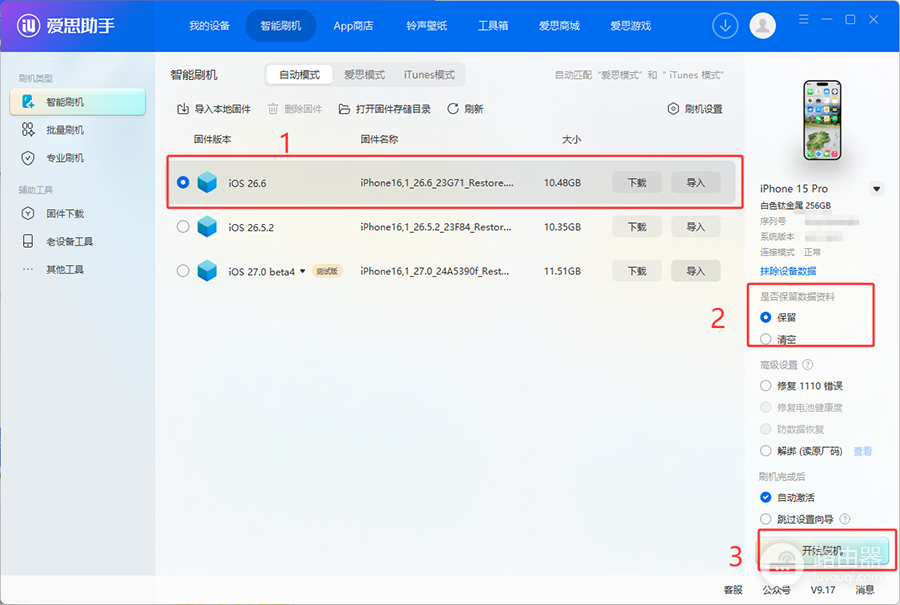
Task: Click the iPhone device thumbnail image
Action: pyautogui.click(x=821, y=120)
